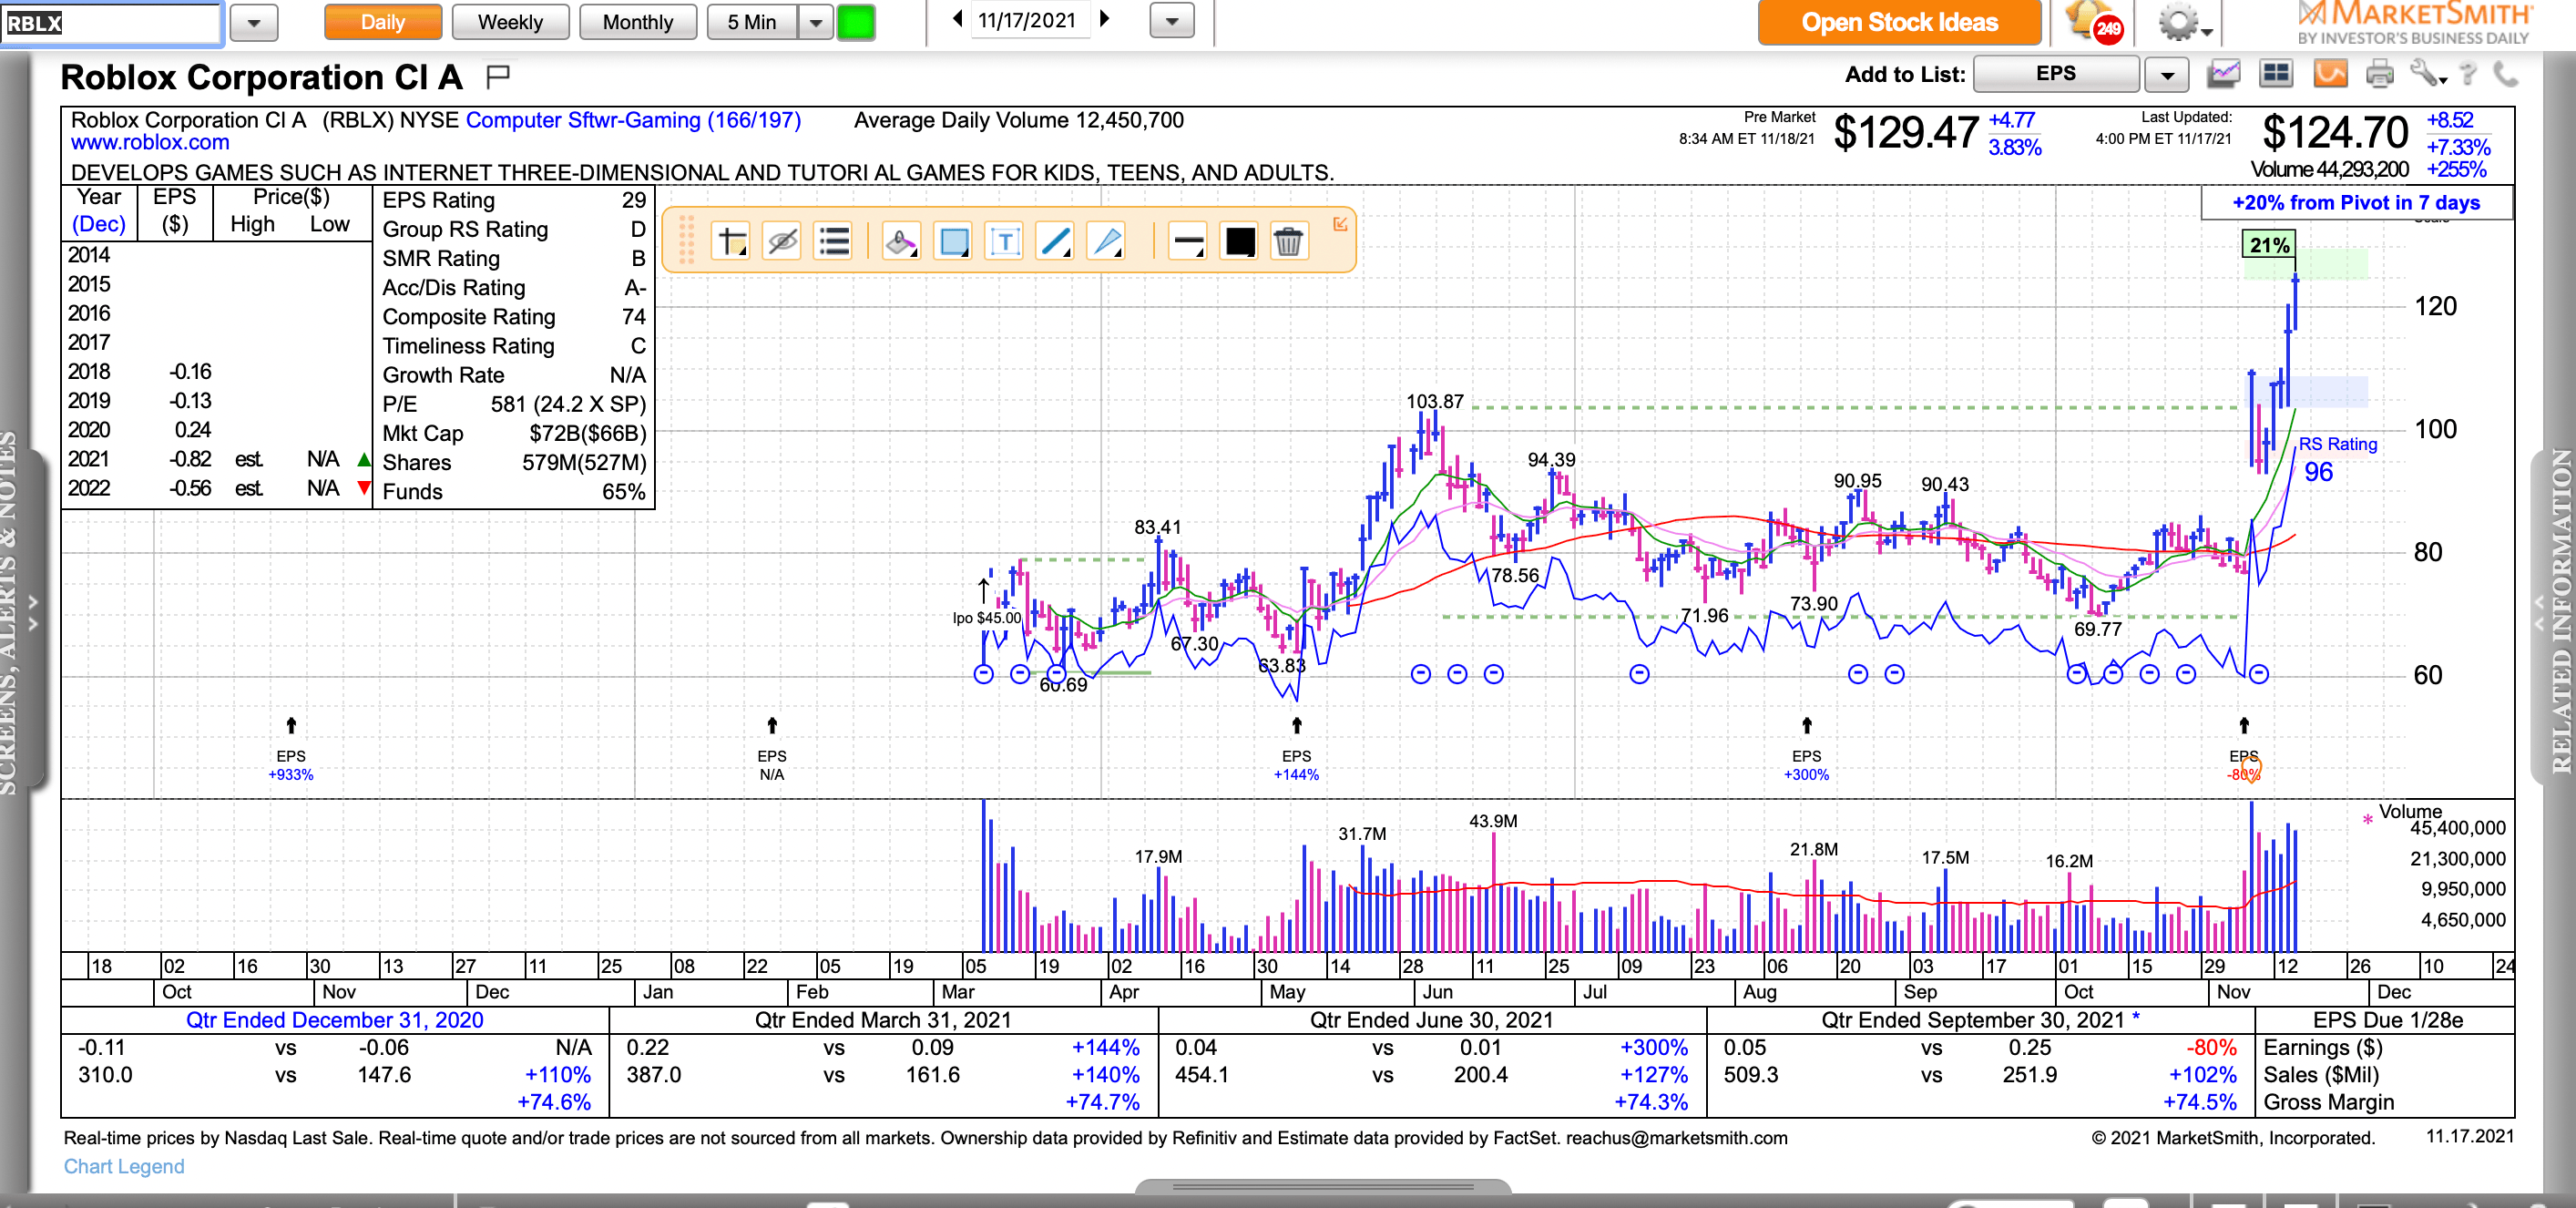Switch to the Monthly chart tab
This screenshot has height=1208, width=2576.
(637, 22)
